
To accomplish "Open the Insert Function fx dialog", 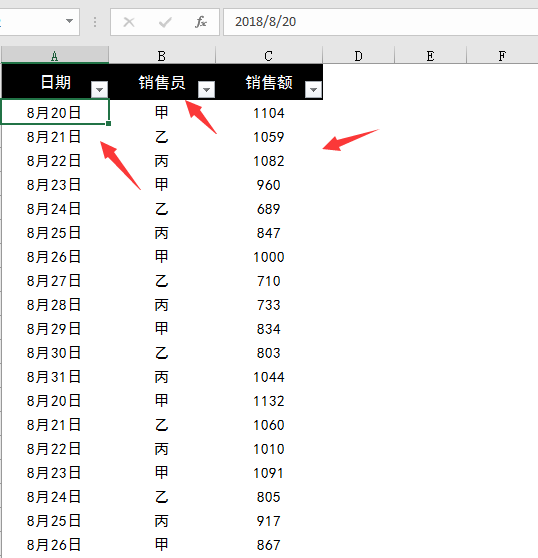I will (201, 22).
